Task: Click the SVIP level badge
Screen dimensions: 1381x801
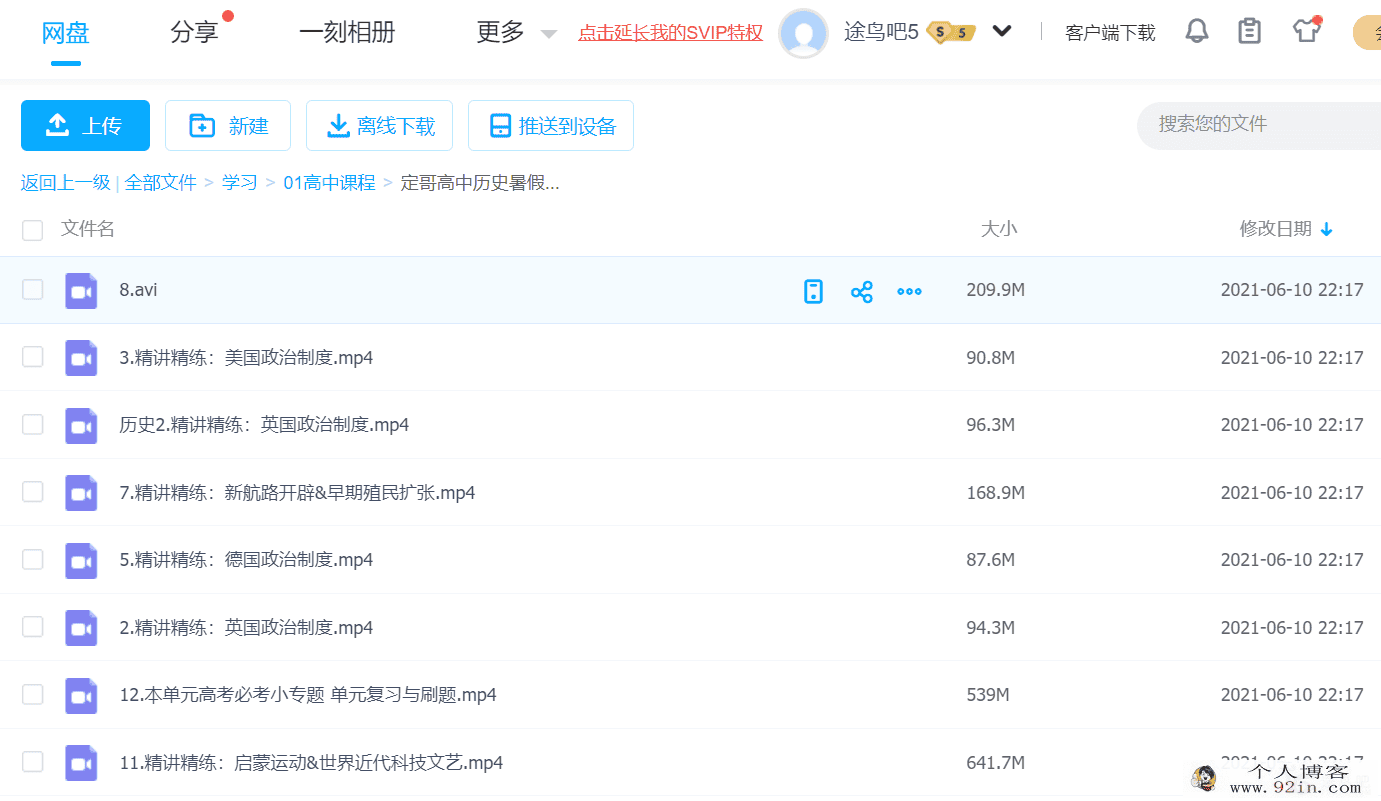Action: click(951, 32)
